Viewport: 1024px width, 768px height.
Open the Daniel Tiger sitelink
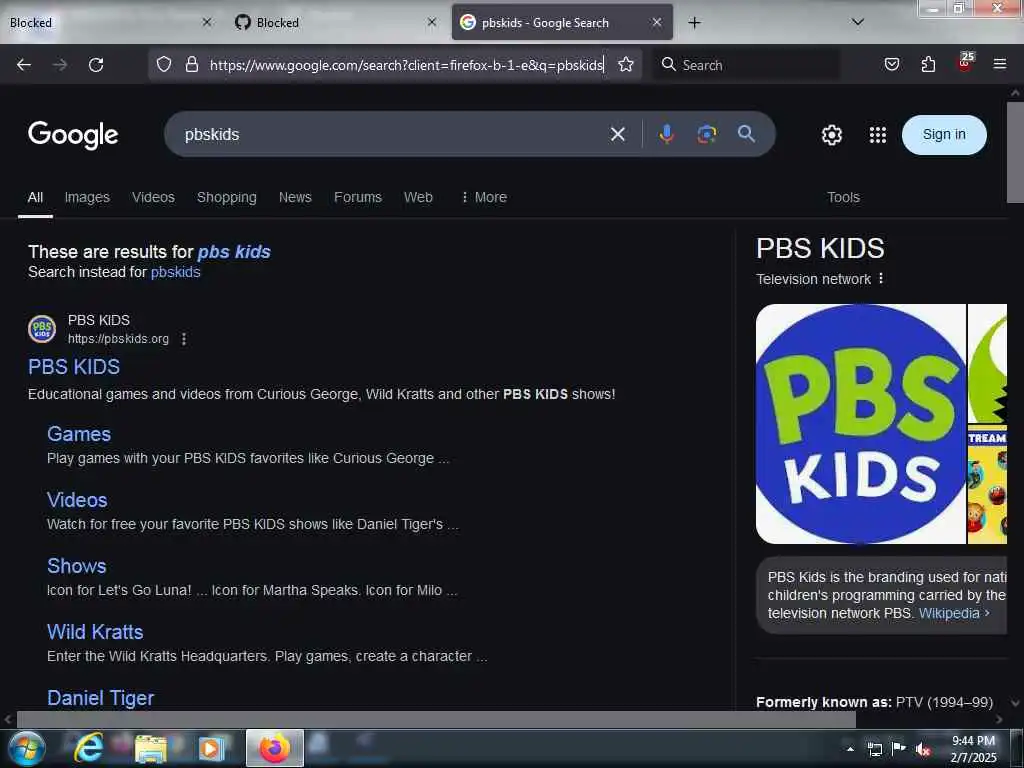click(x=101, y=698)
